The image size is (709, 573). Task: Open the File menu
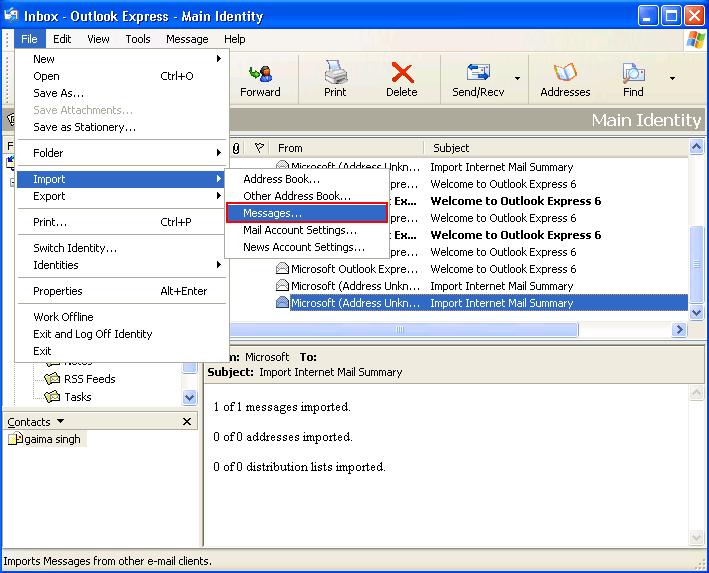point(29,39)
